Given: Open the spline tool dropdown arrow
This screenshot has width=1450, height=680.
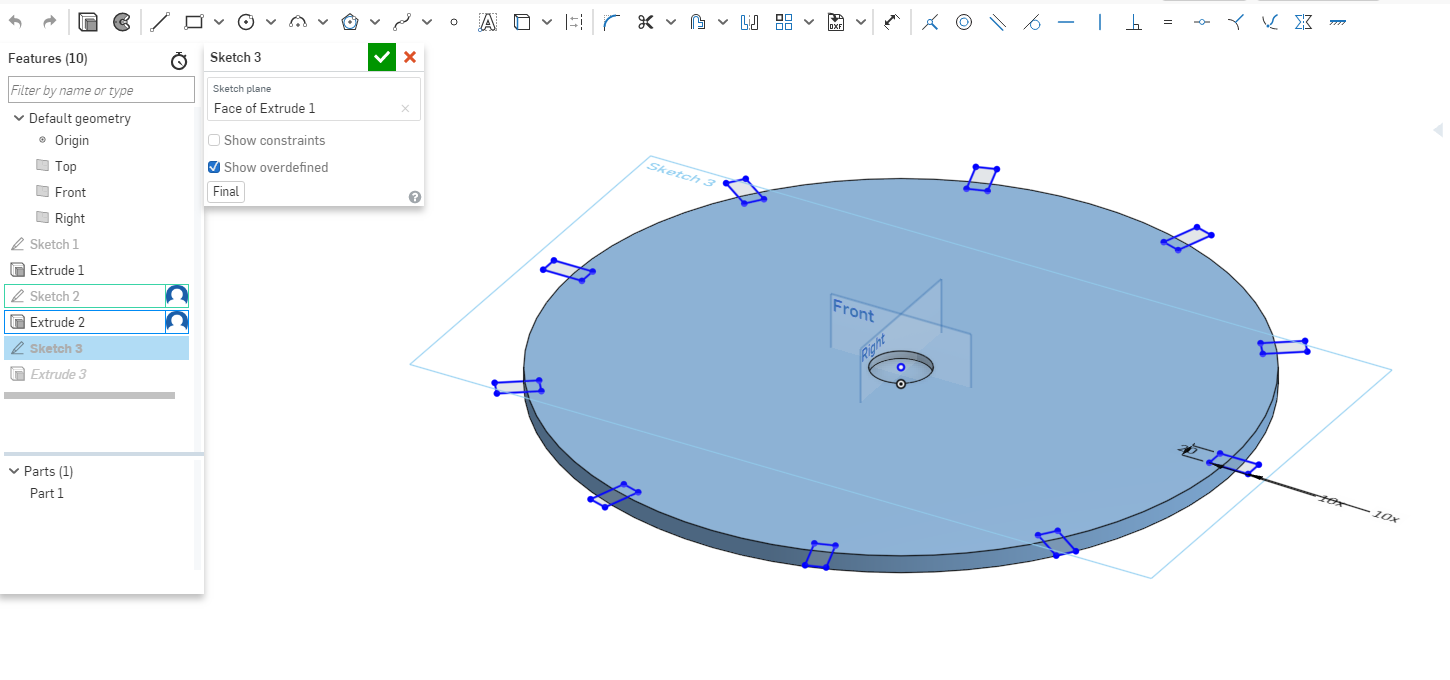Looking at the screenshot, I should (427, 21).
